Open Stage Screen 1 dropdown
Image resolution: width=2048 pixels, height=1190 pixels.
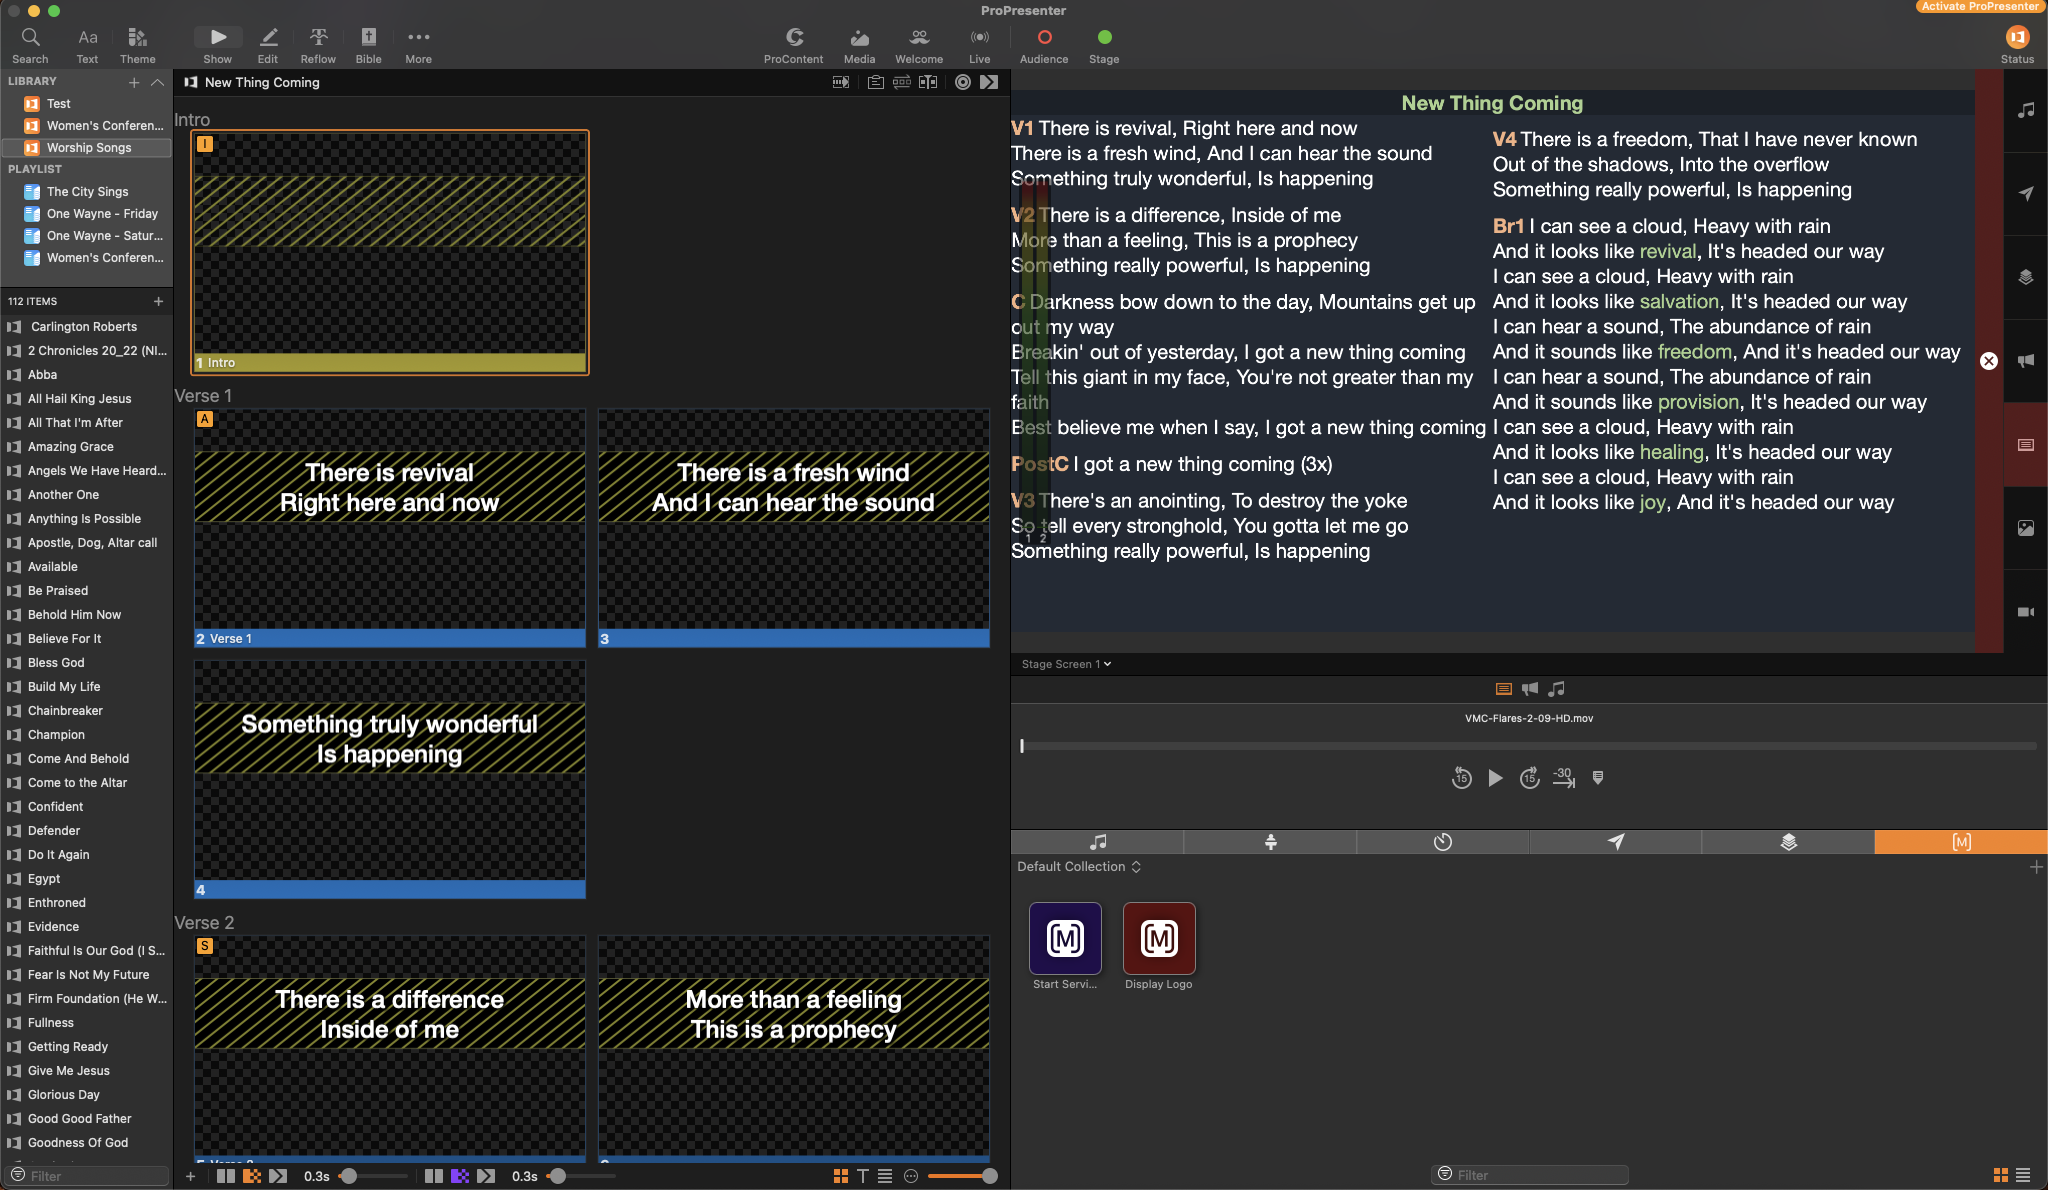tap(1066, 664)
